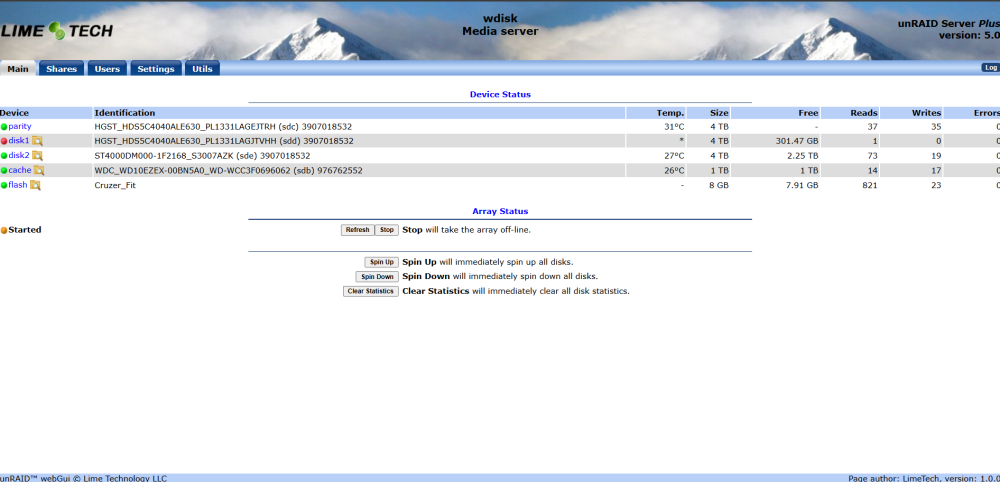Click the 31°C parity temperature

pos(674,127)
